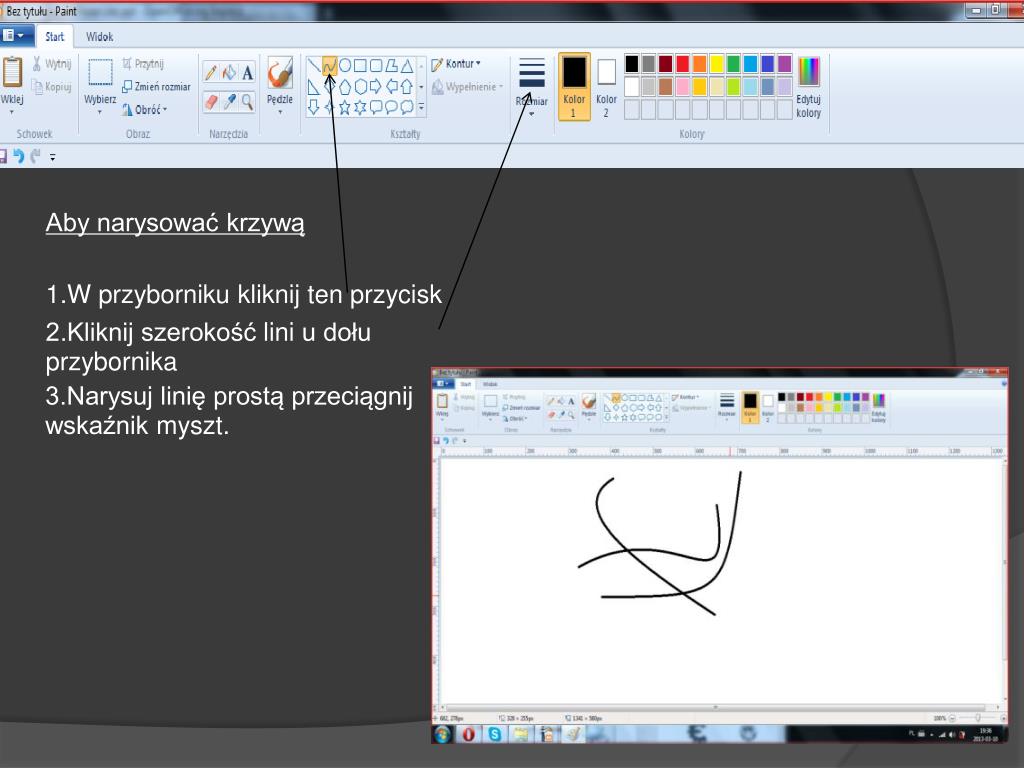Image resolution: width=1024 pixels, height=768 pixels.
Task: Click Wytnij in the top ribbon
Action: [x=52, y=63]
